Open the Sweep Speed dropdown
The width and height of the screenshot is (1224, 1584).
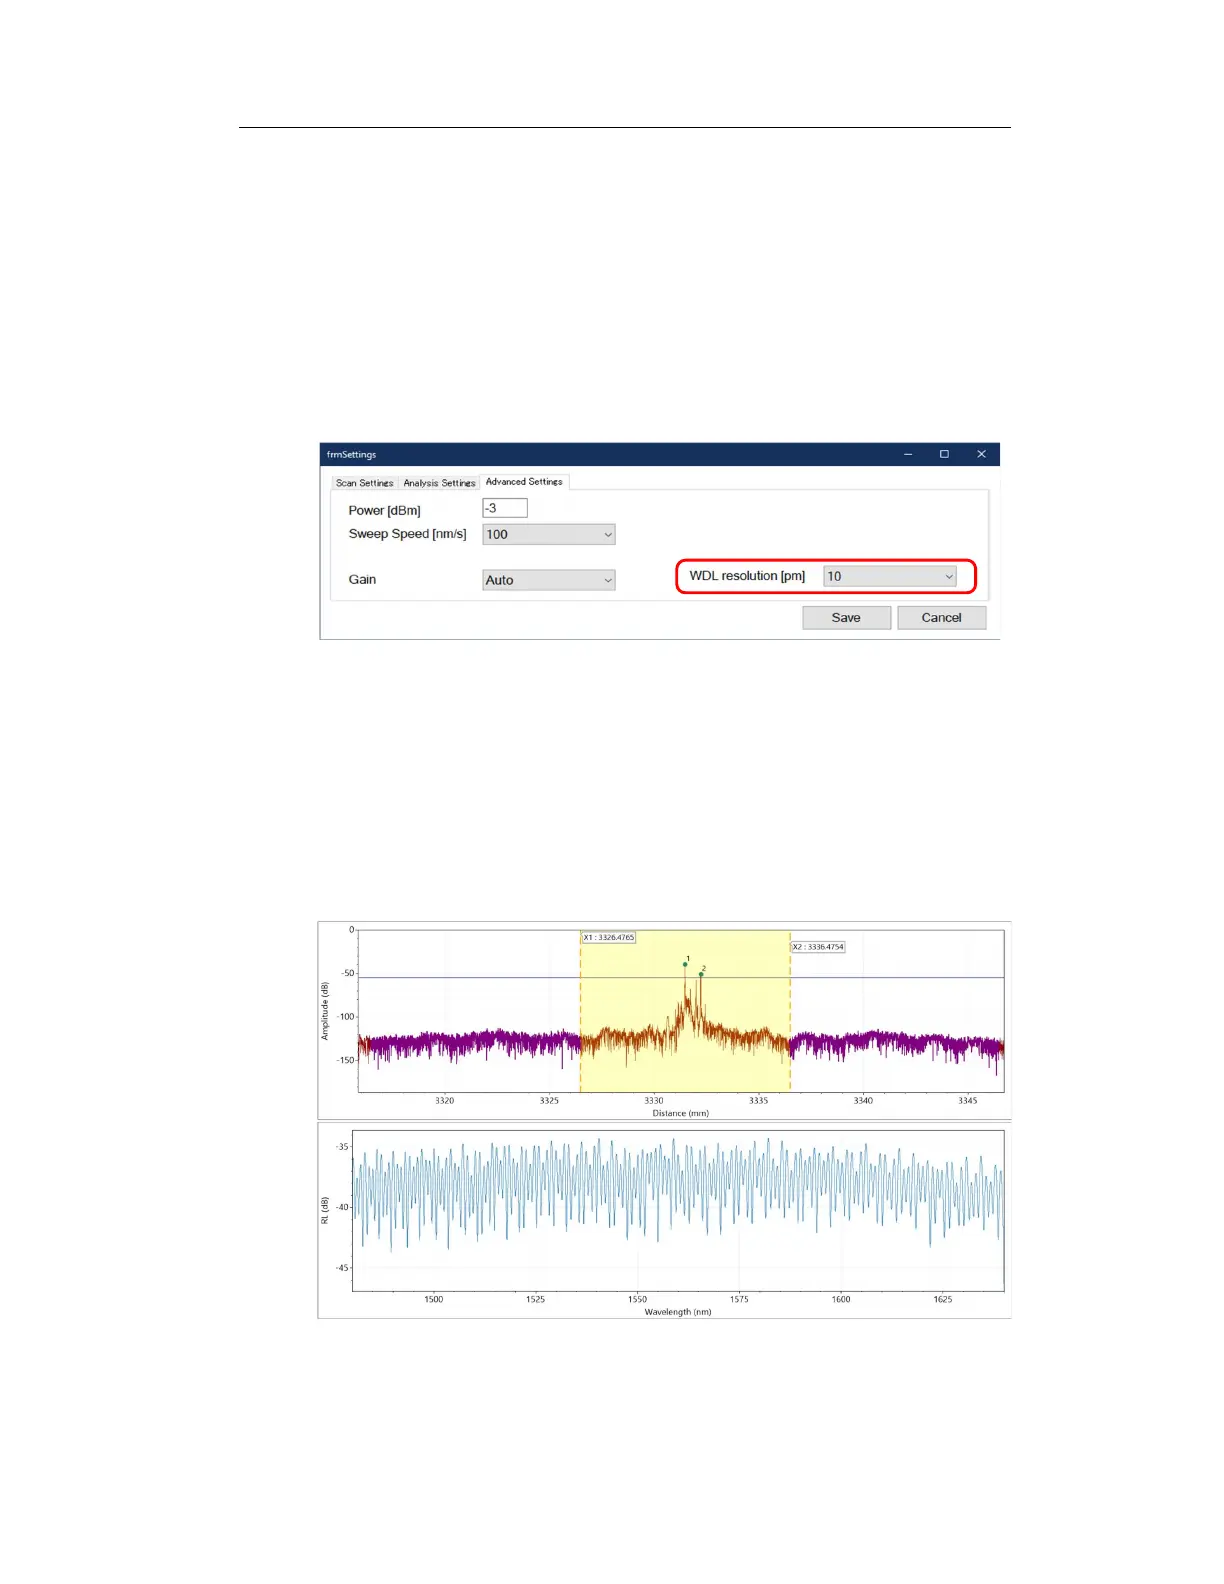coord(549,535)
